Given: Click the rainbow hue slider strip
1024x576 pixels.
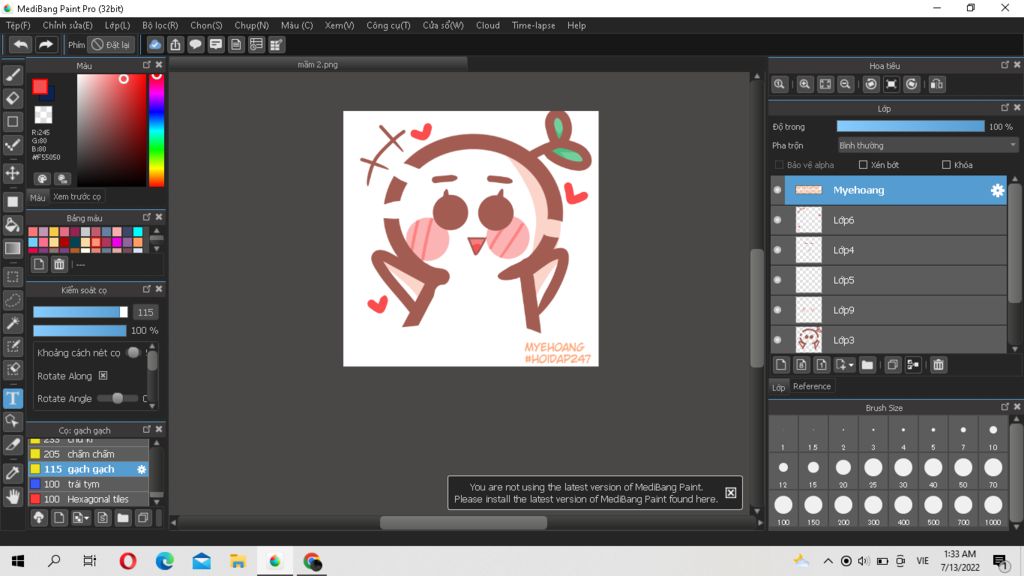Looking at the screenshot, I should pos(156,130).
